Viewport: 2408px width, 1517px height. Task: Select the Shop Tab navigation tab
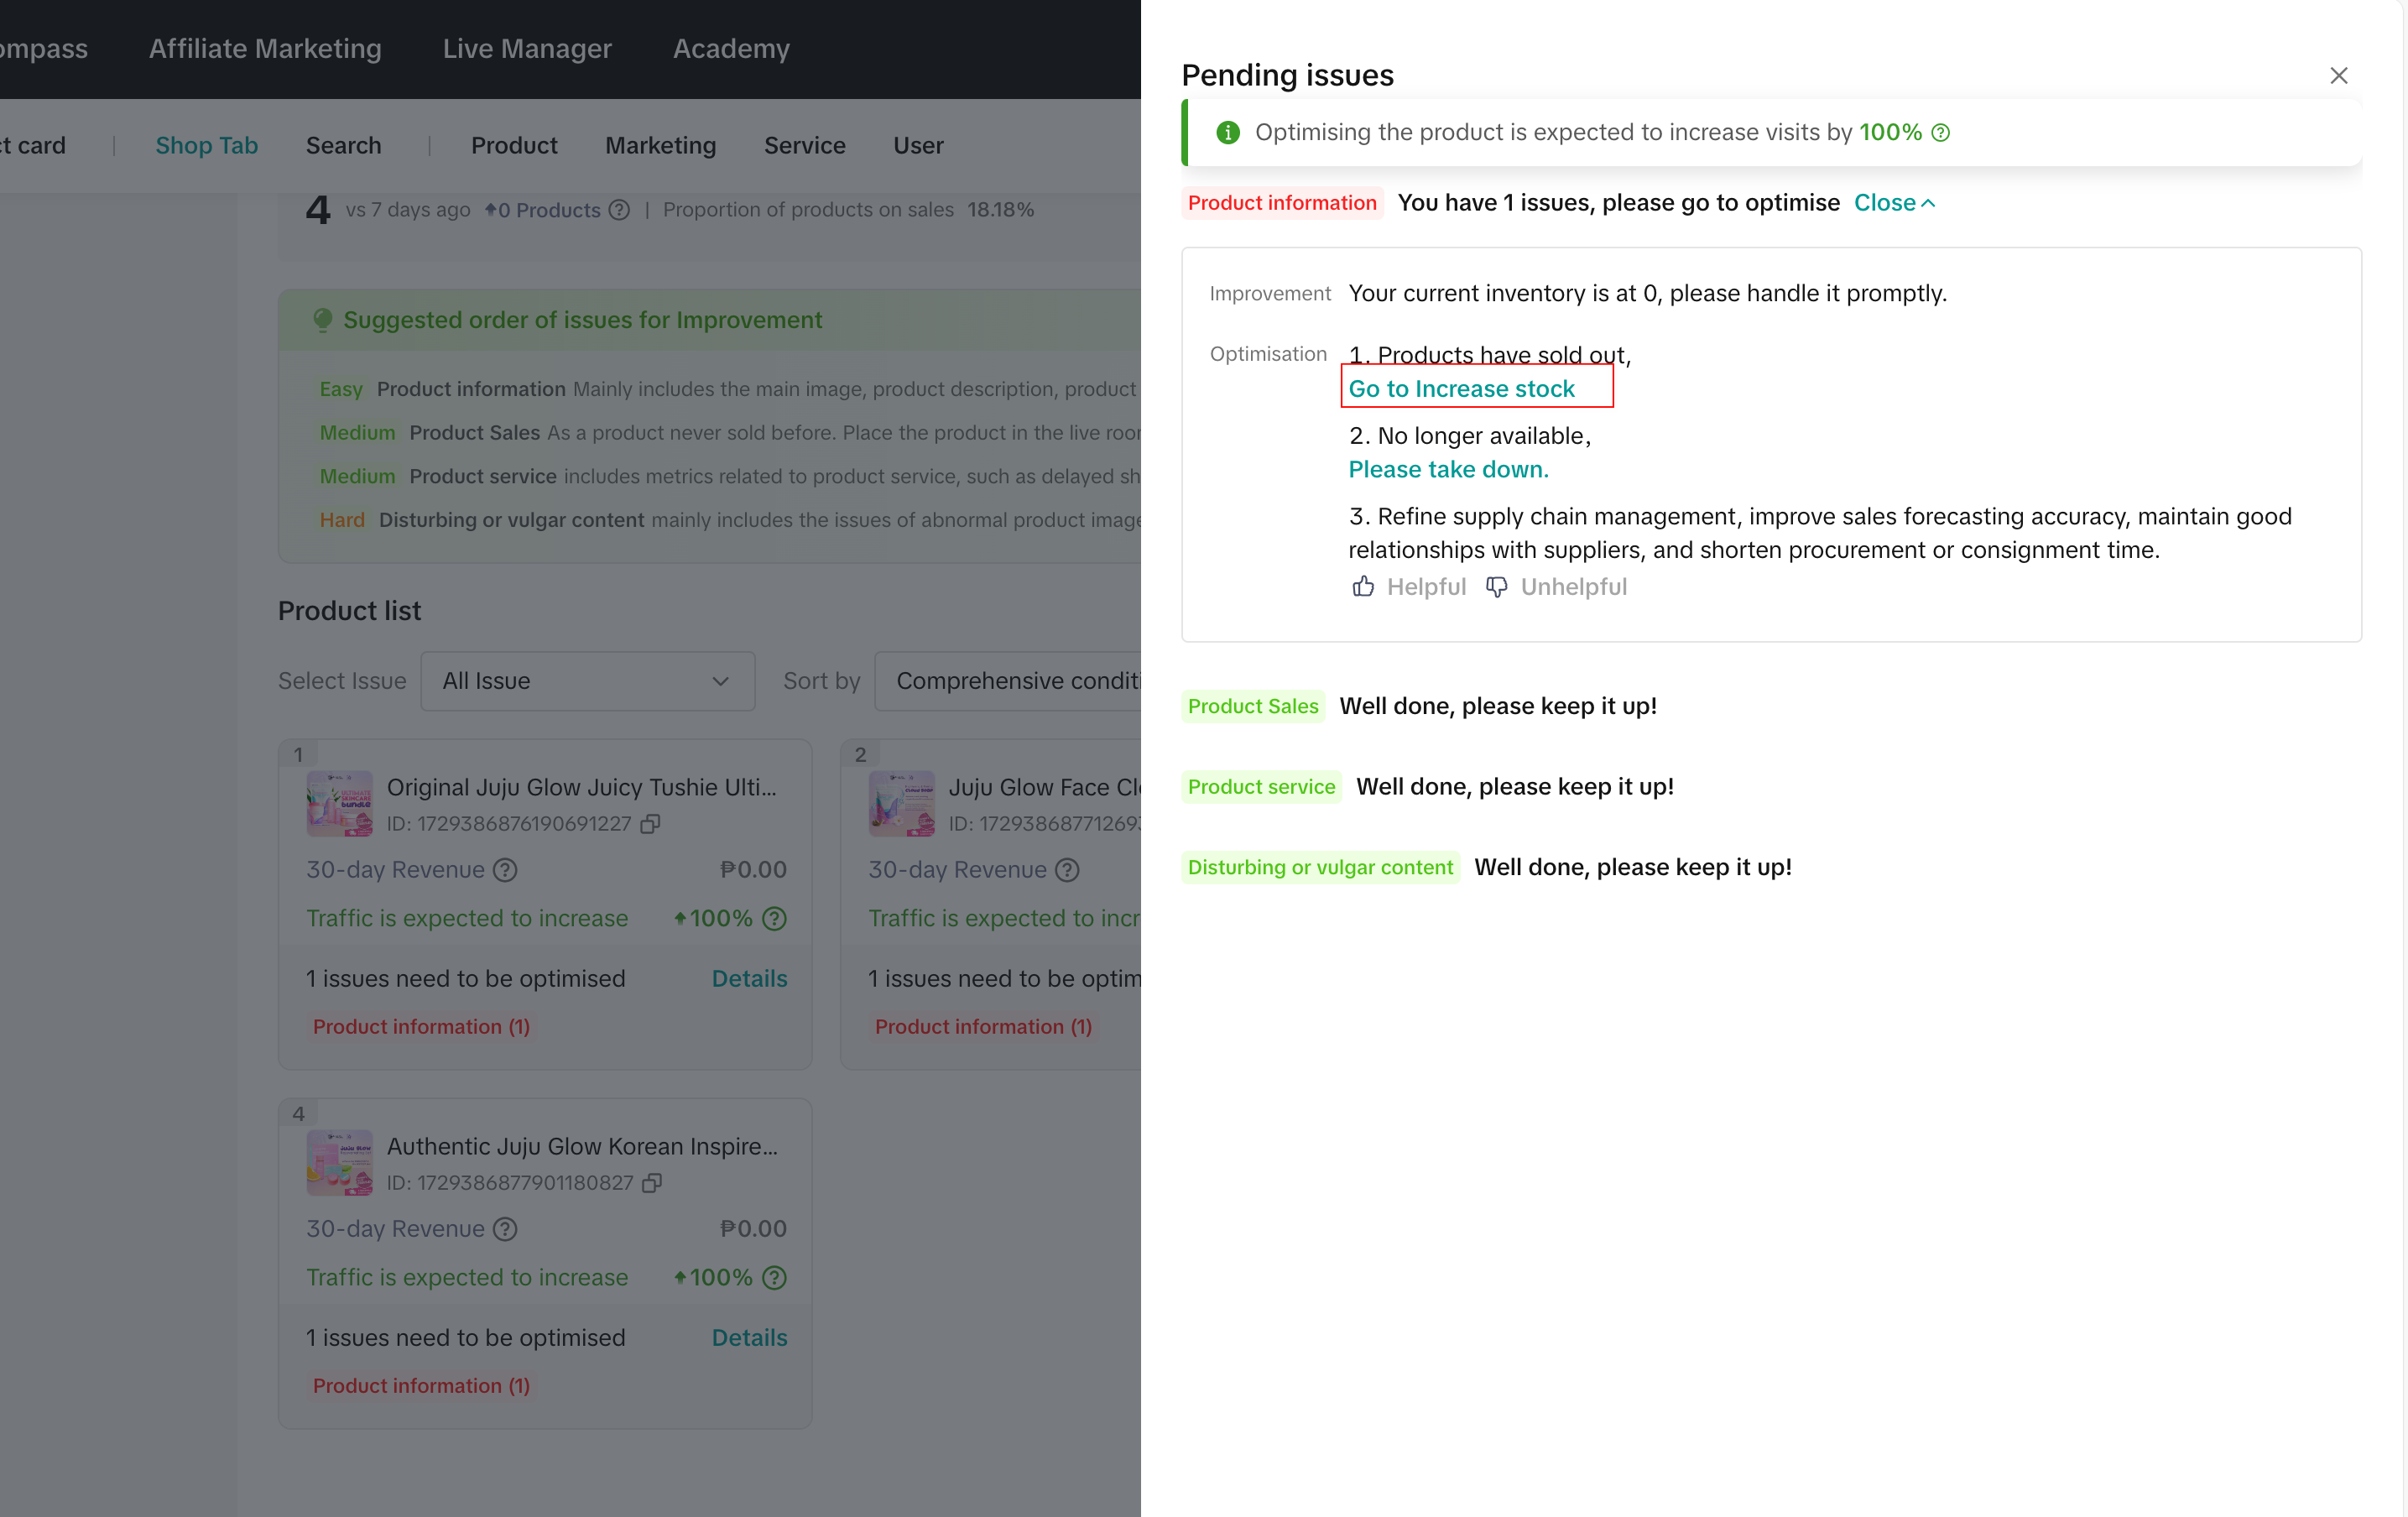pos(206,145)
